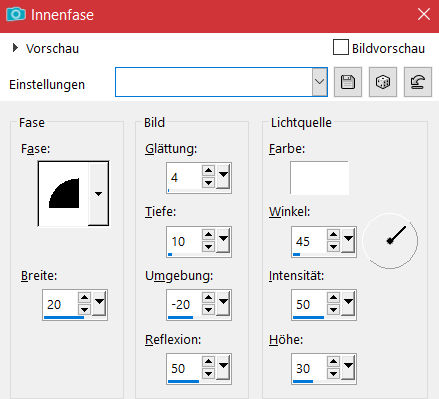This screenshot has width=439, height=399.
Task: Open the Fase bevel shape dropdown
Action: pyautogui.click(x=98, y=194)
